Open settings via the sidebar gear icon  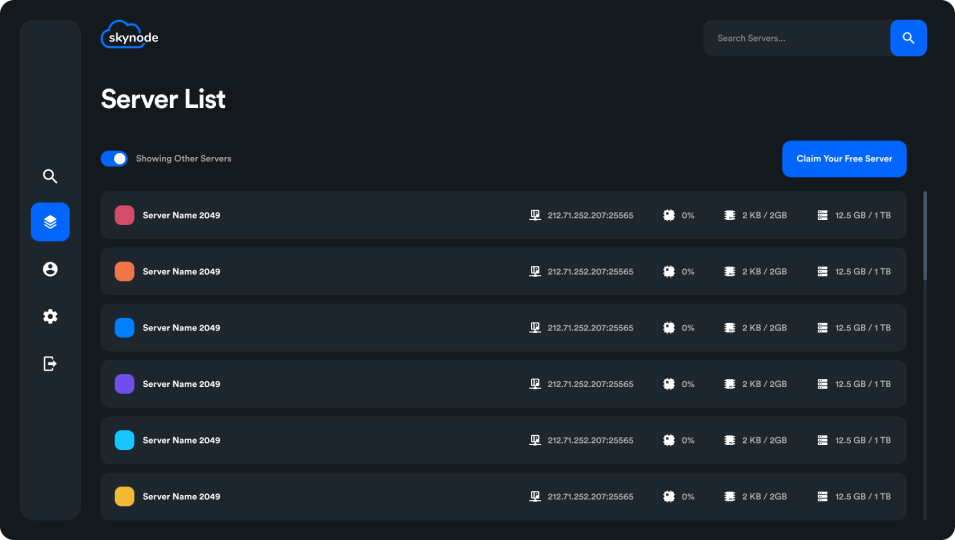tap(50, 316)
